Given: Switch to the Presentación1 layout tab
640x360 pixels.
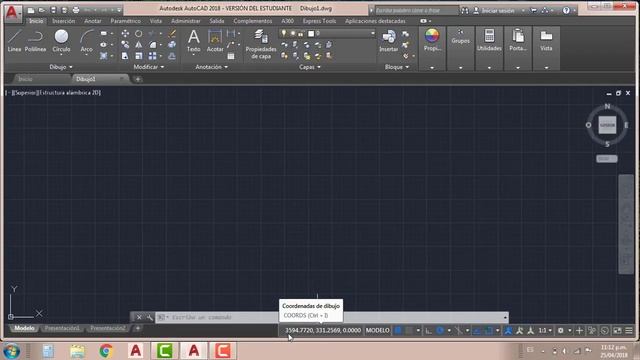Looking at the screenshot, I should pos(62,328).
